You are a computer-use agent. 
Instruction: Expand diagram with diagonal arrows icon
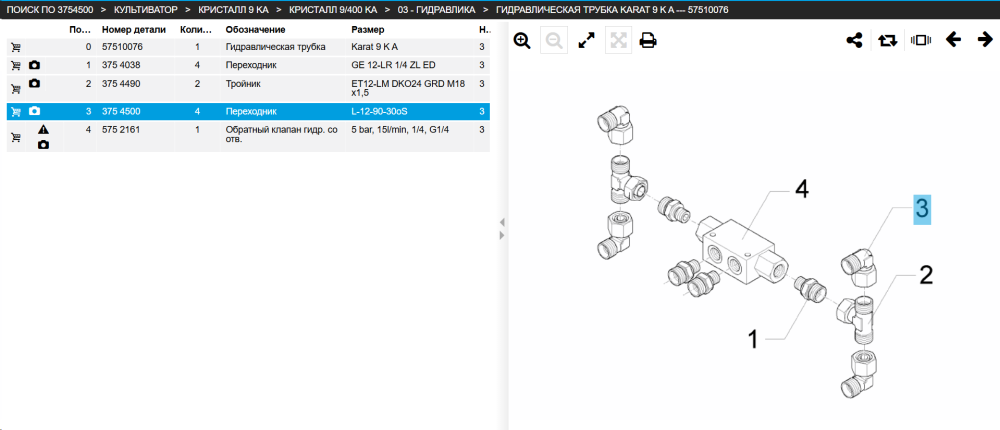tap(585, 41)
